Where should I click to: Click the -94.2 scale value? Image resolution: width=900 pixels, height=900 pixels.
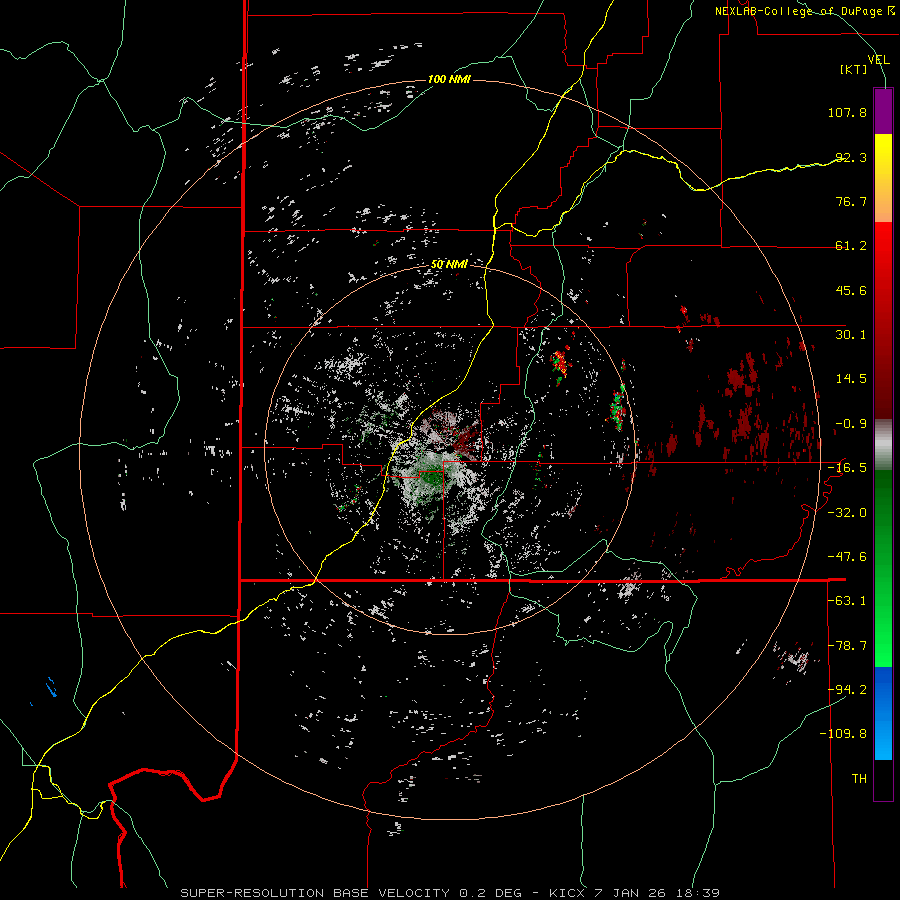coord(847,689)
